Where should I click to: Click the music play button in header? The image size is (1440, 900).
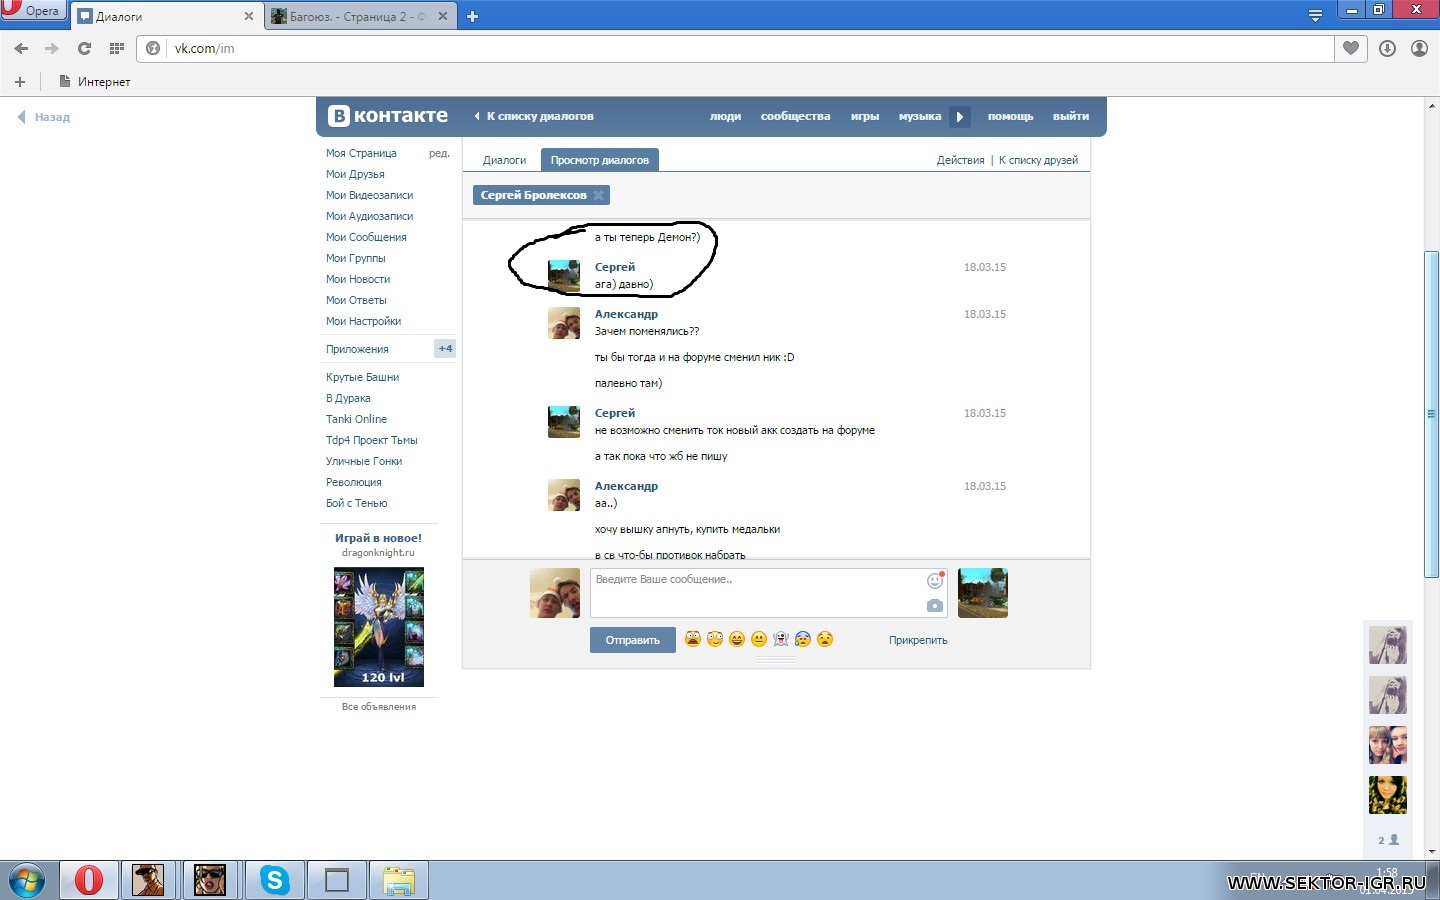[x=960, y=117]
